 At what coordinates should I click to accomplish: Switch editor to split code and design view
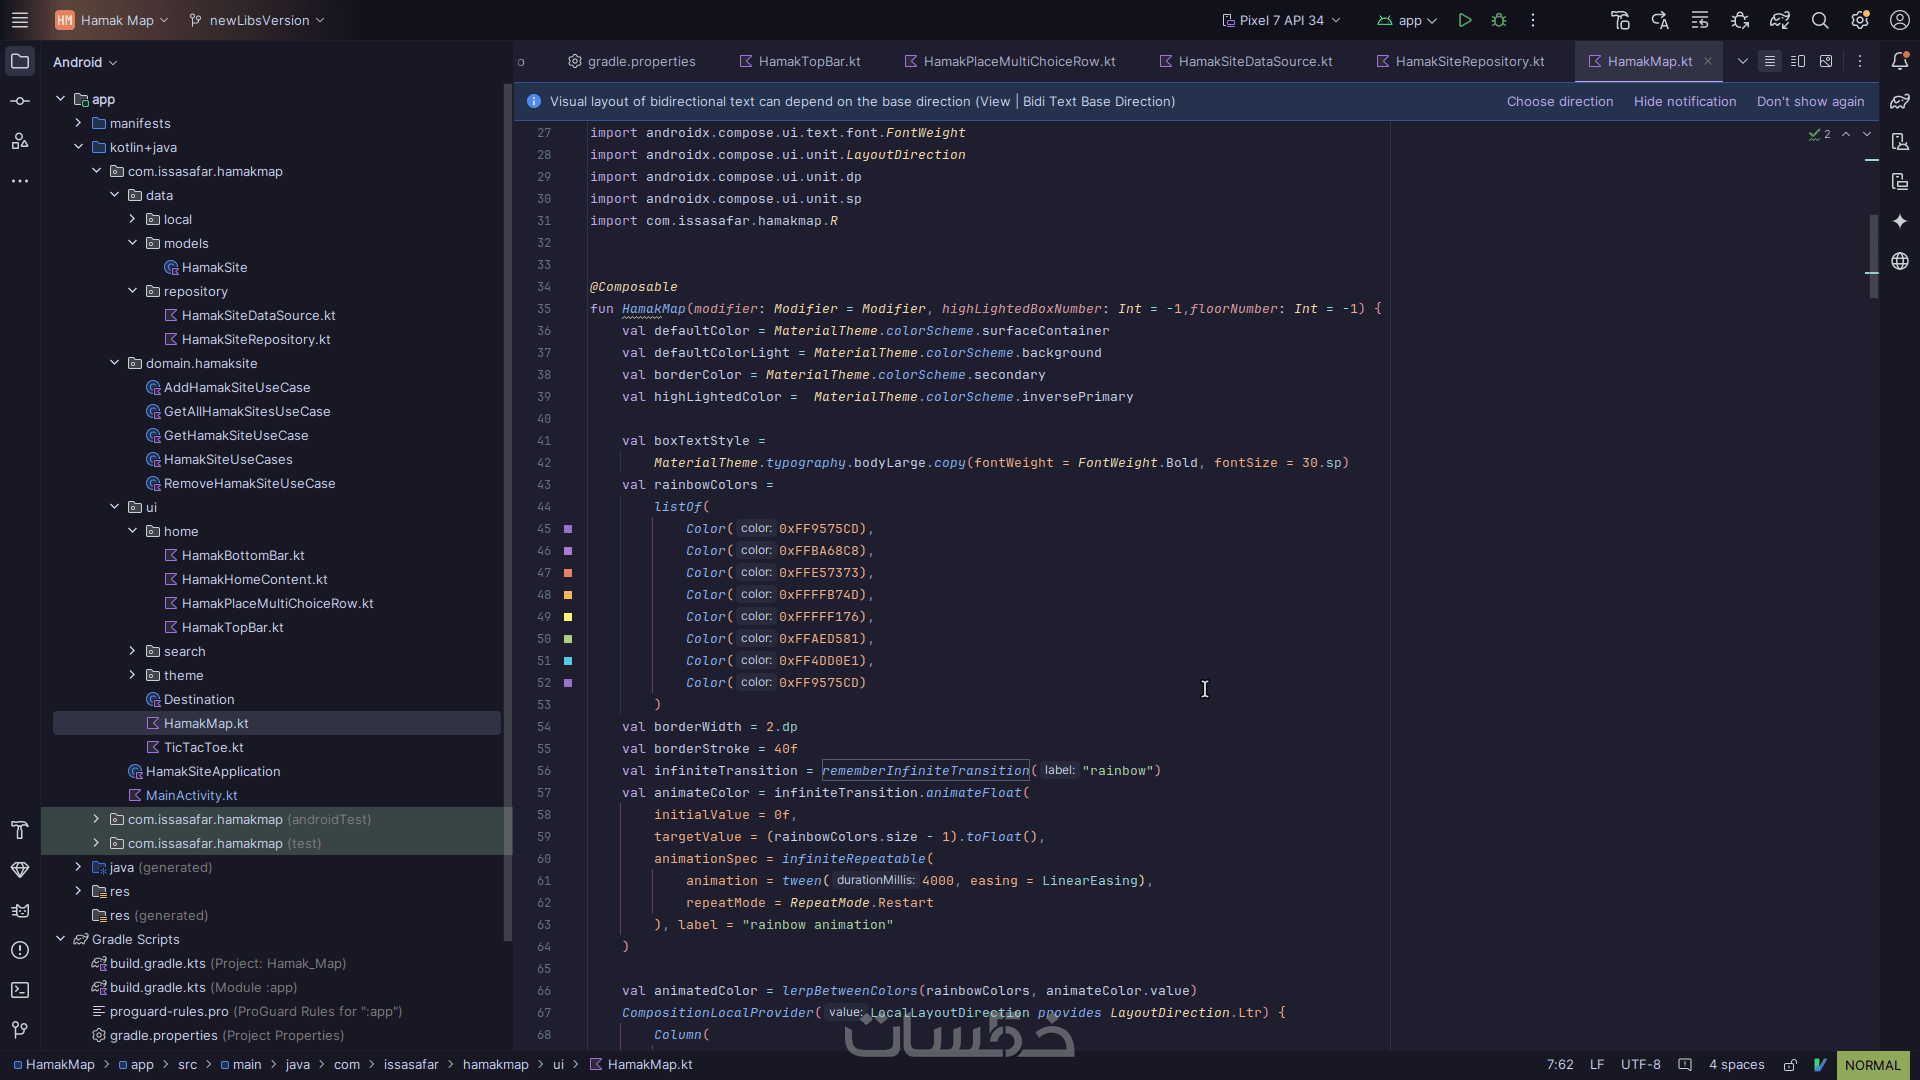pyautogui.click(x=1798, y=61)
